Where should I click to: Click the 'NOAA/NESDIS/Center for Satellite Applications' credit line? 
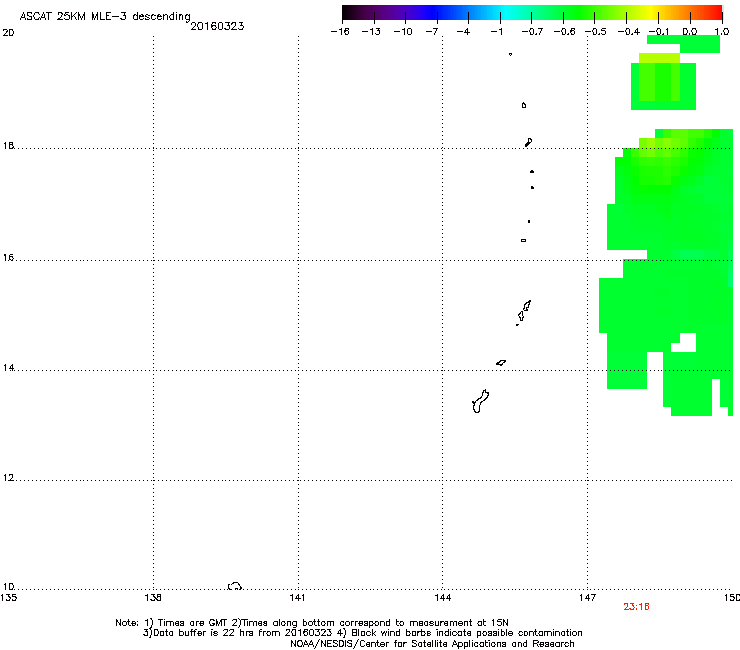[x=432, y=644]
